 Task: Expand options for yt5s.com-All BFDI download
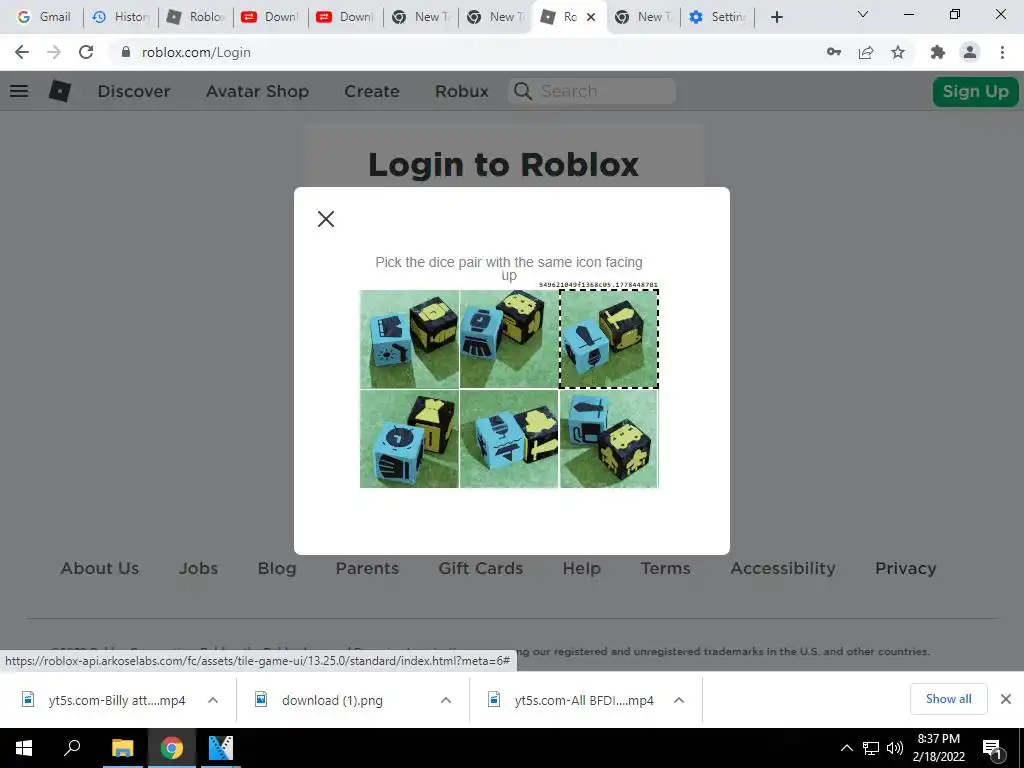pos(679,700)
